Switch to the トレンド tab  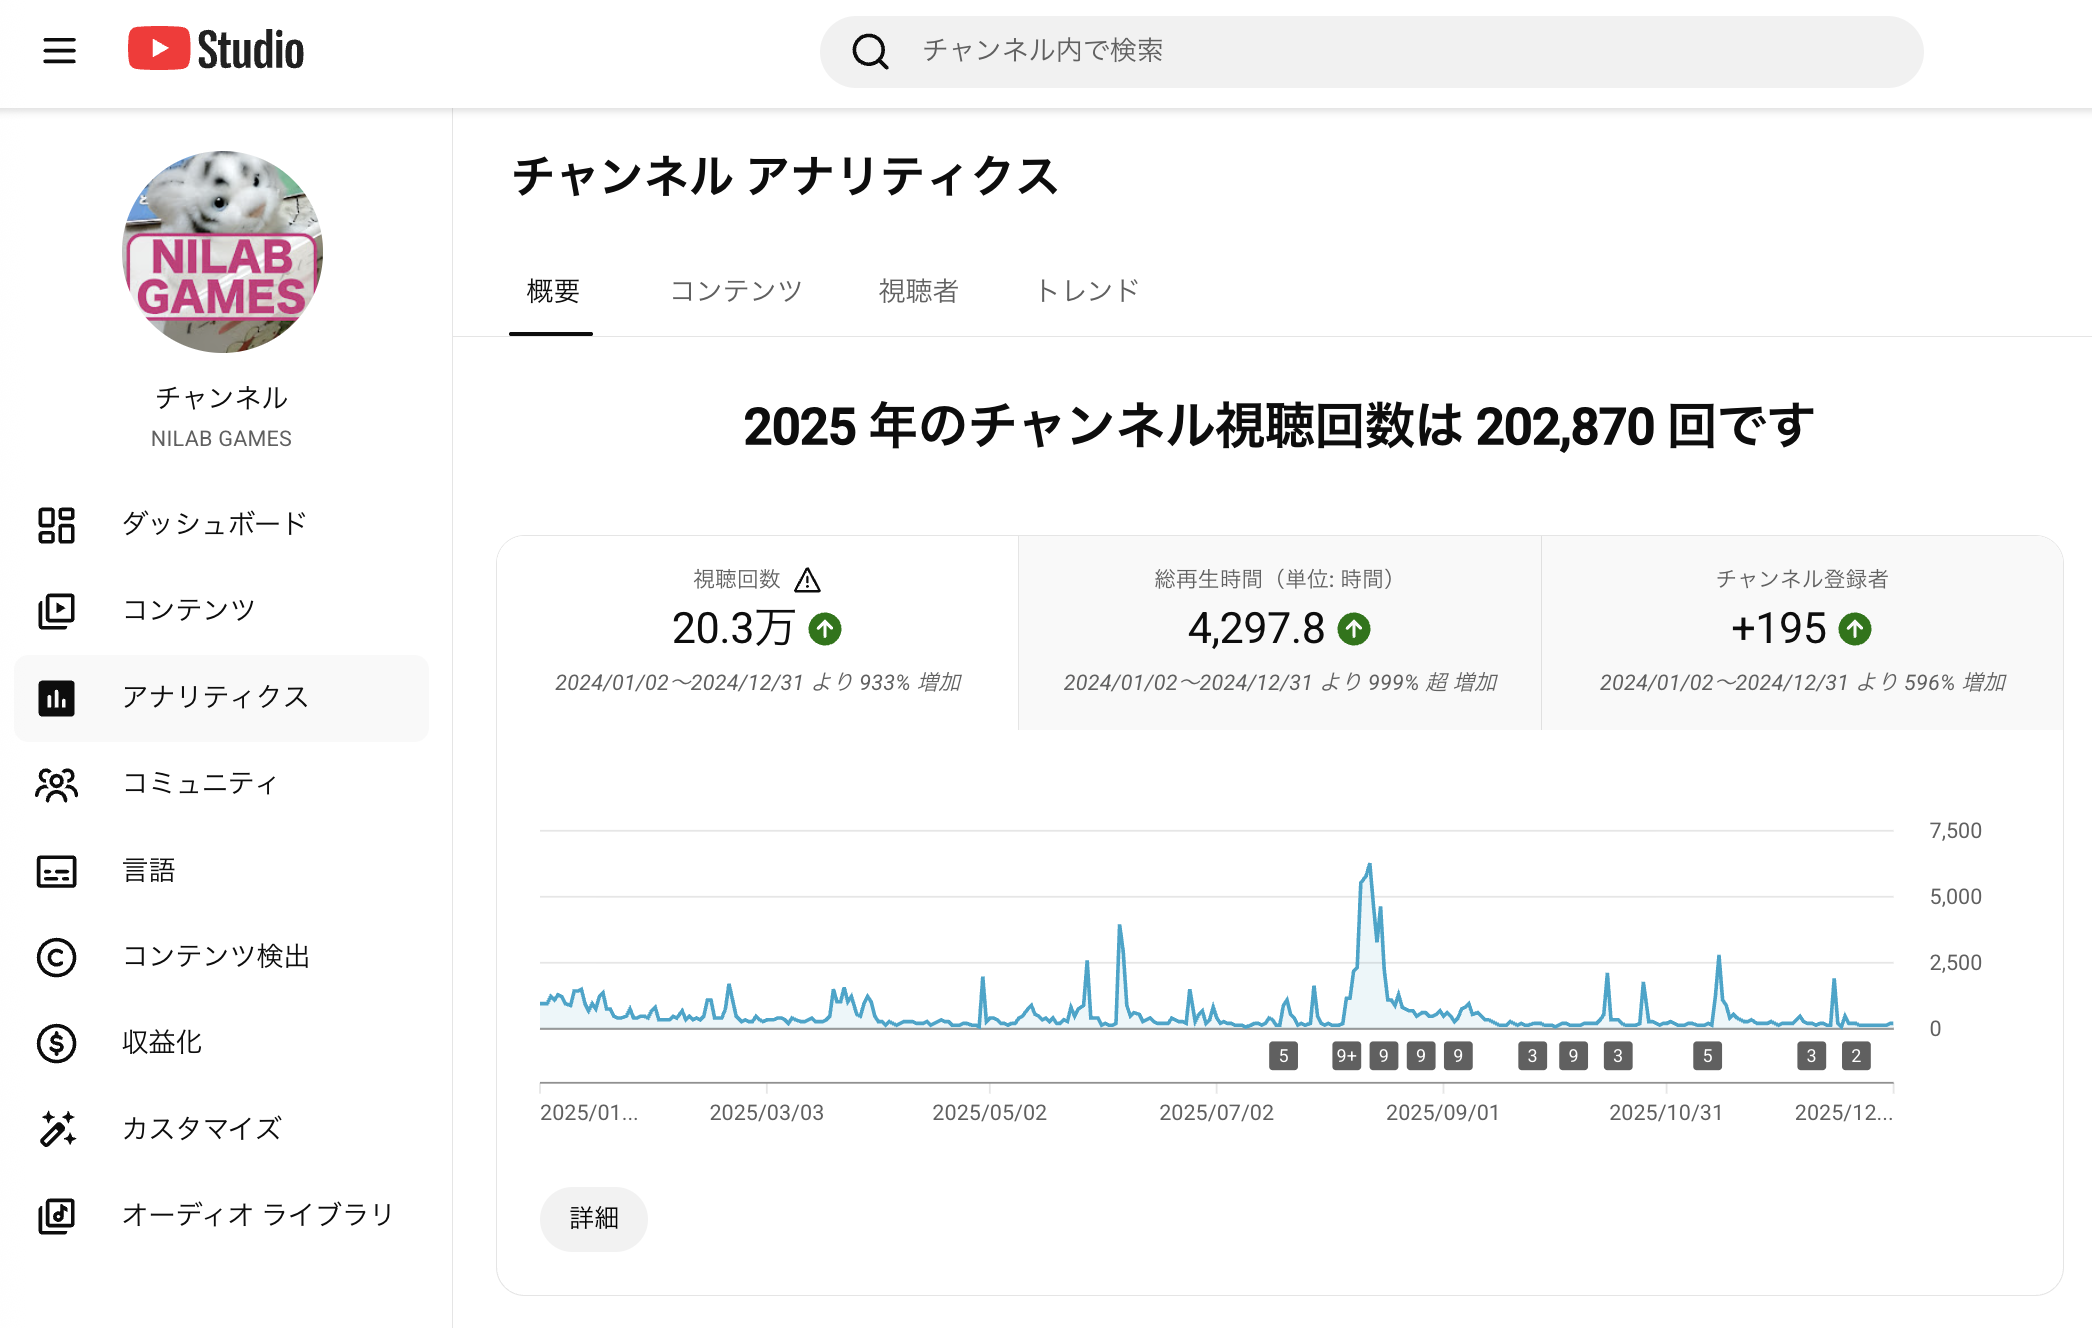(1087, 291)
